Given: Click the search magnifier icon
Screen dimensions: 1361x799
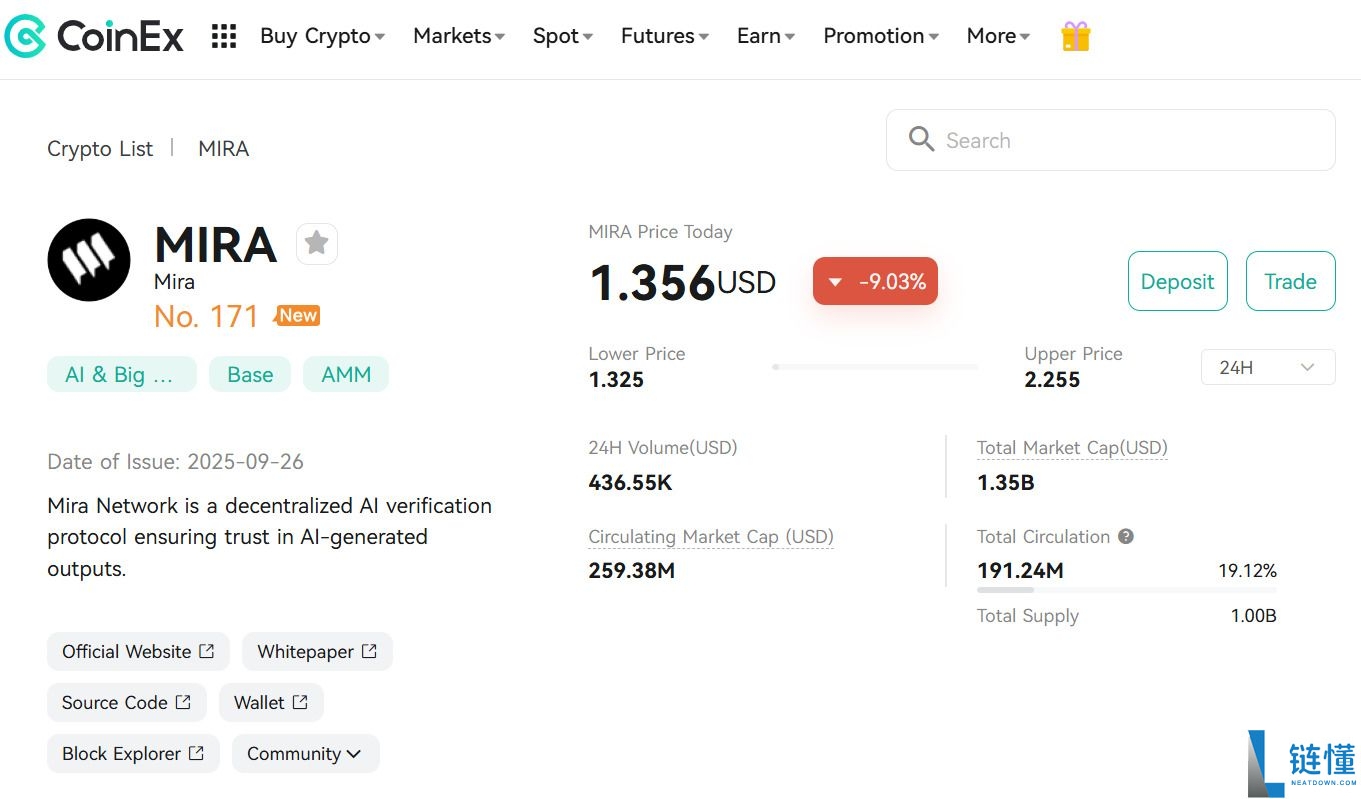Looking at the screenshot, I should click(921, 139).
